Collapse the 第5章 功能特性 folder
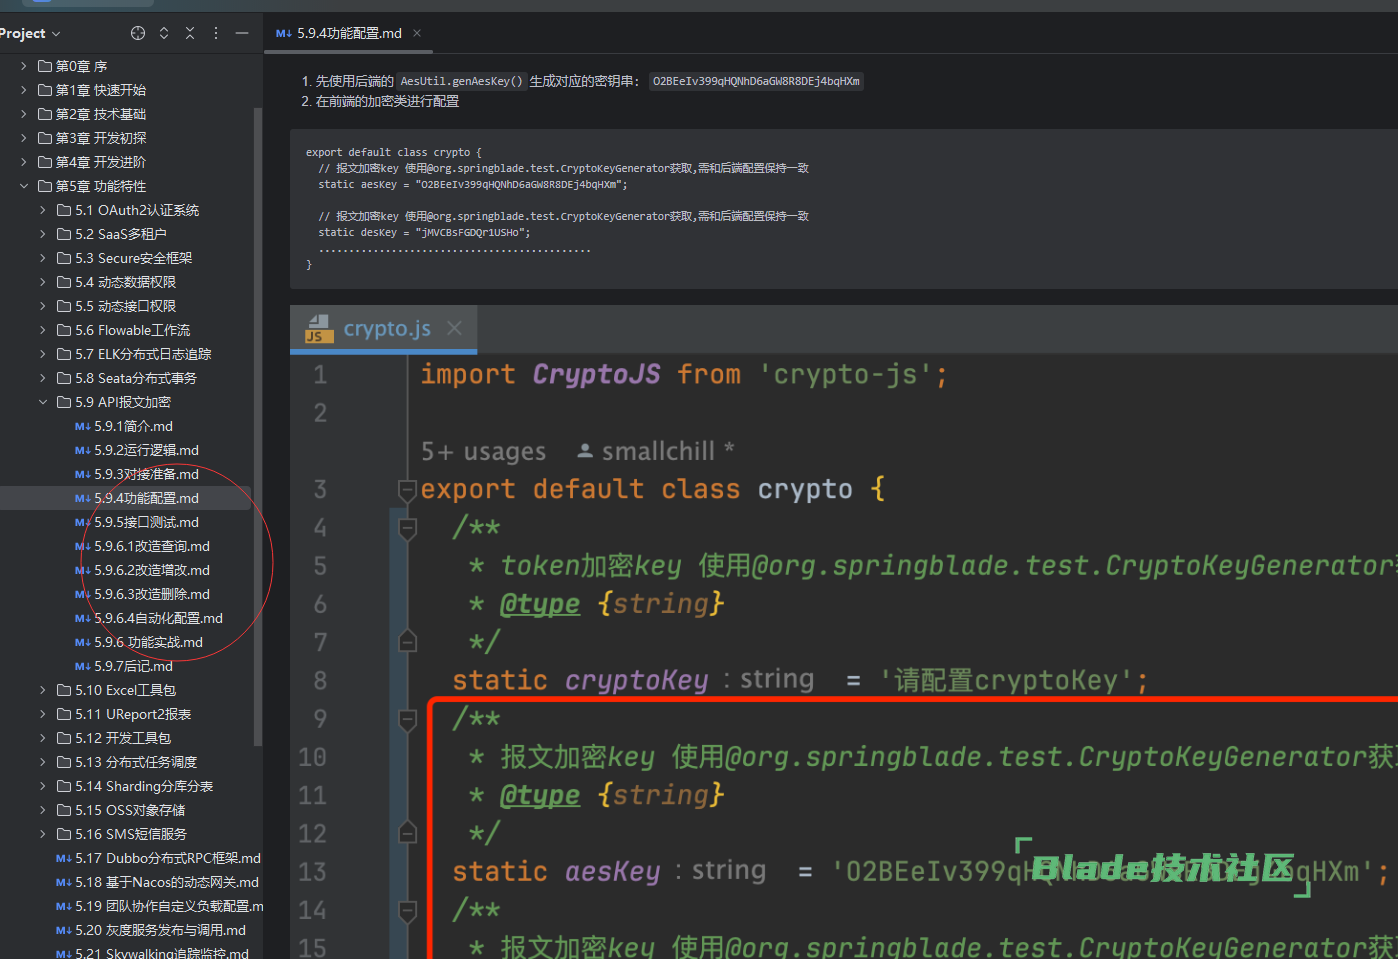The width and height of the screenshot is (1398, 959). point(23,186)
